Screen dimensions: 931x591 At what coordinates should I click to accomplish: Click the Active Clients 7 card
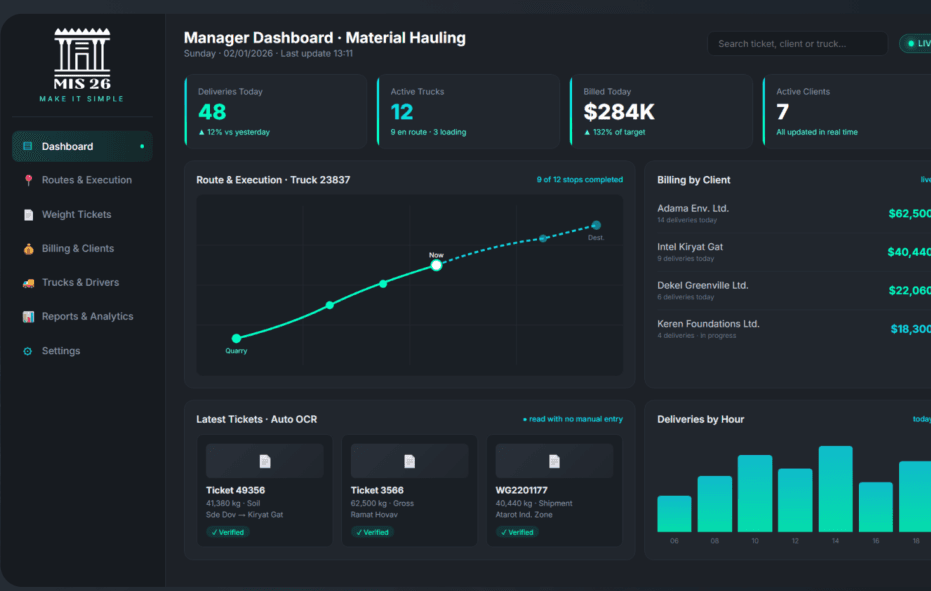849,111
